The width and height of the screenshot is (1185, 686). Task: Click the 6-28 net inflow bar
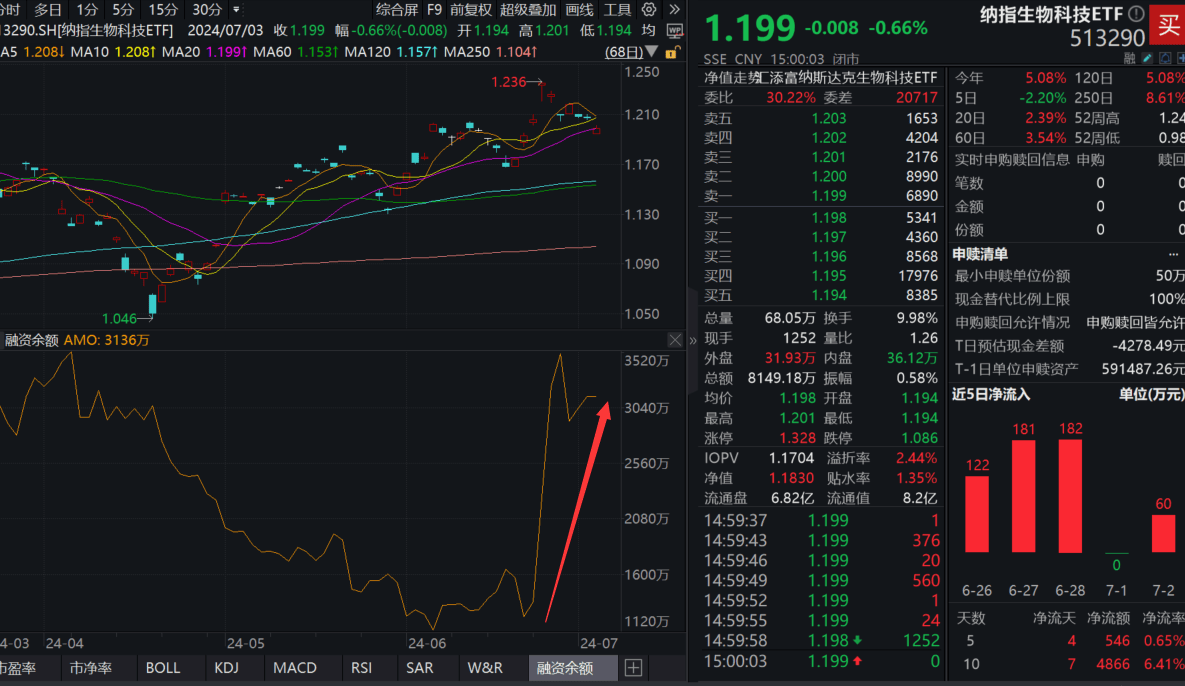1070,496
